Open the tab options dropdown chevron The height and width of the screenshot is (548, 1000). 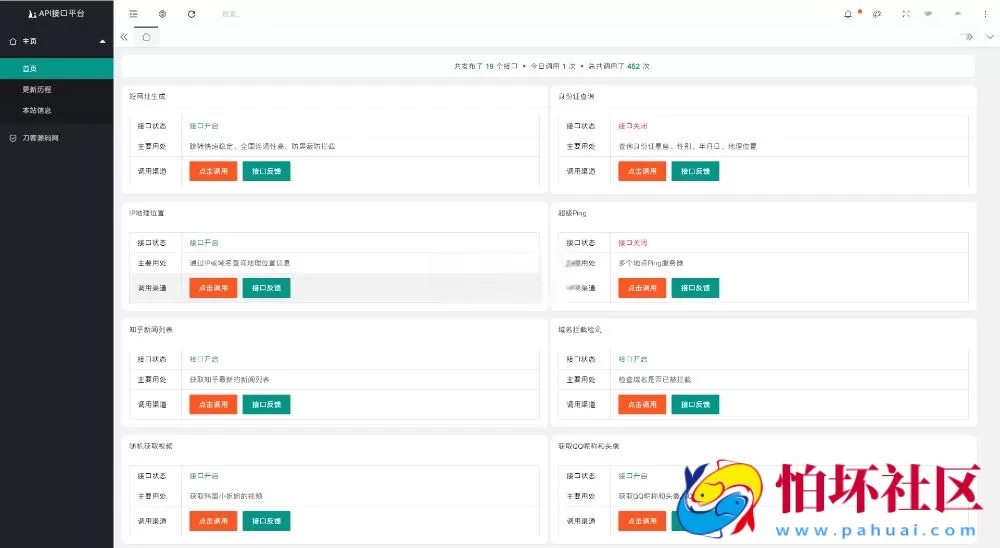point(990,37)
